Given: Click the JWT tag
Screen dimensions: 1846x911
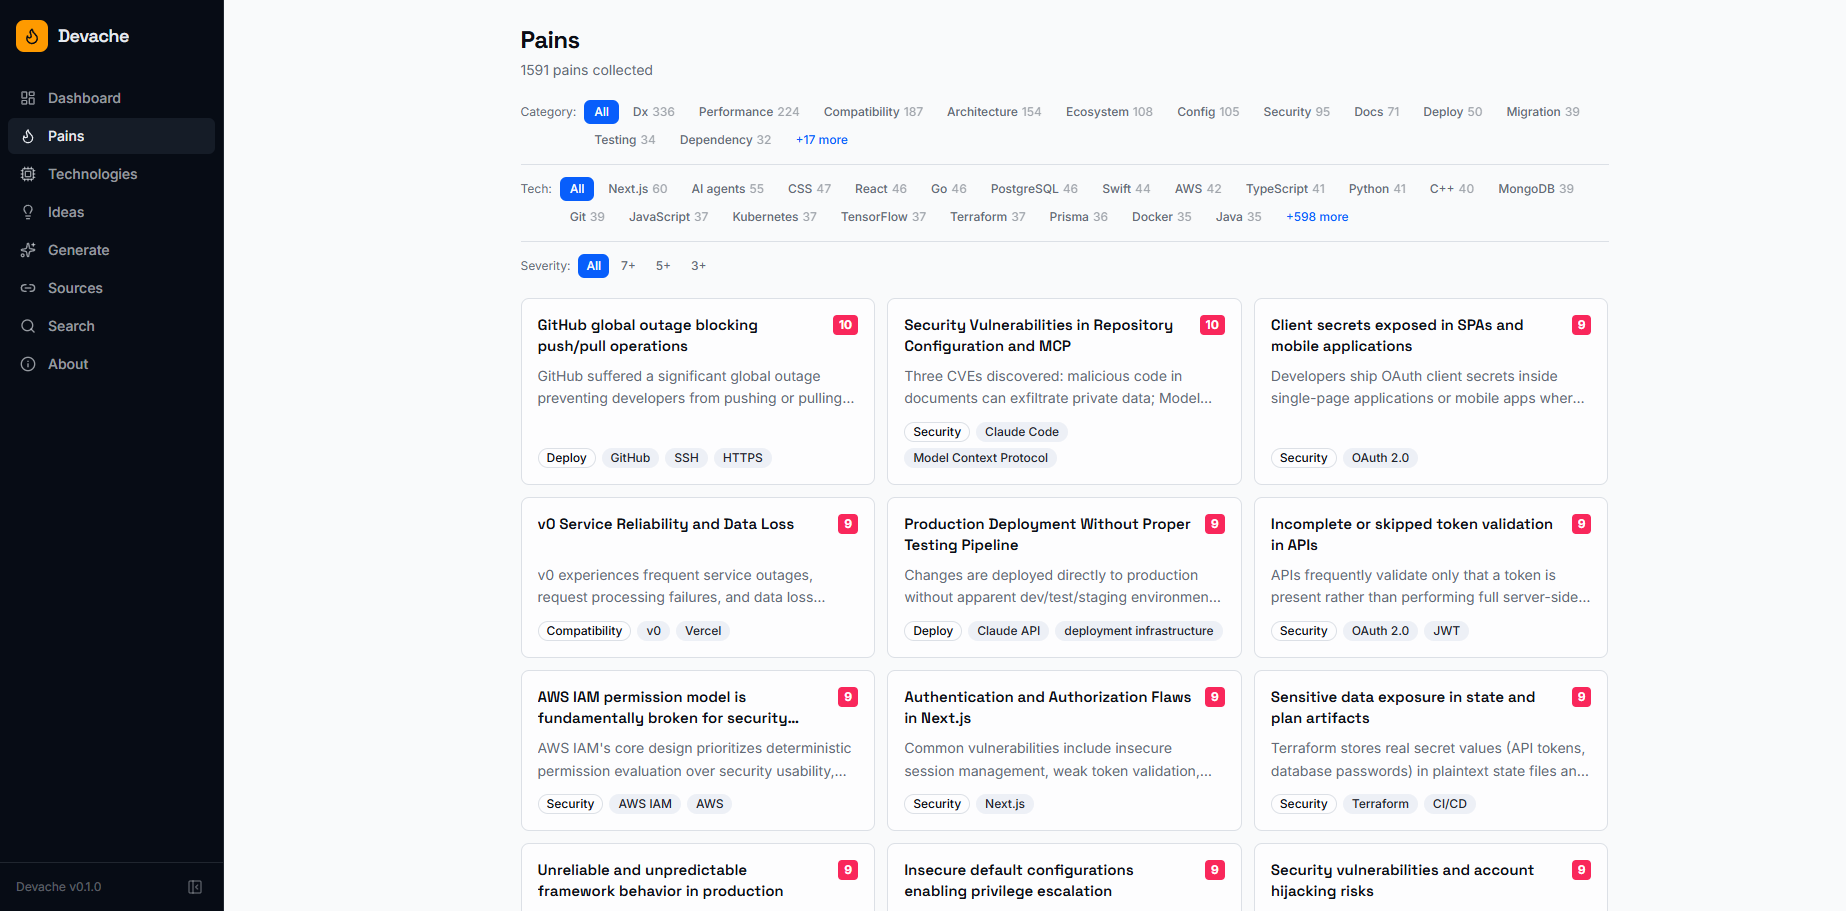Looking at the screenshot, I should tap(1446, 631).
